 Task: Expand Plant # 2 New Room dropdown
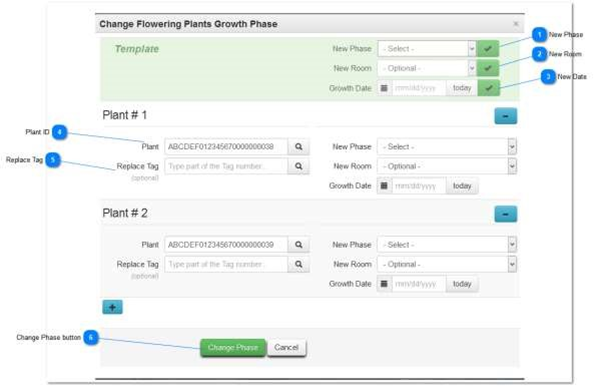pos(447,264)
